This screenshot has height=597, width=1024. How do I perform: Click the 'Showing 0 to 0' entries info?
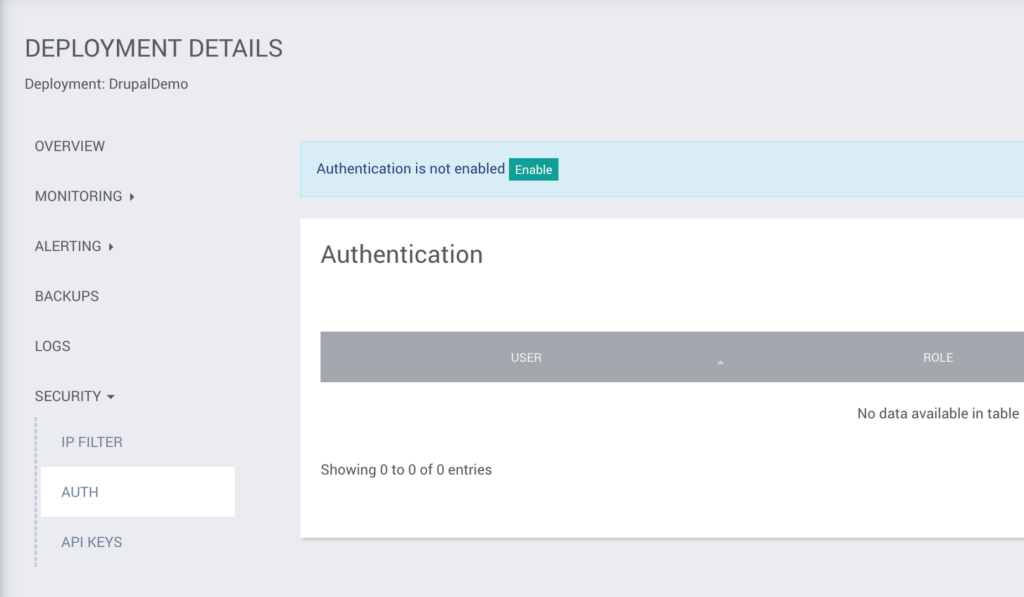[x=406, y=470]
